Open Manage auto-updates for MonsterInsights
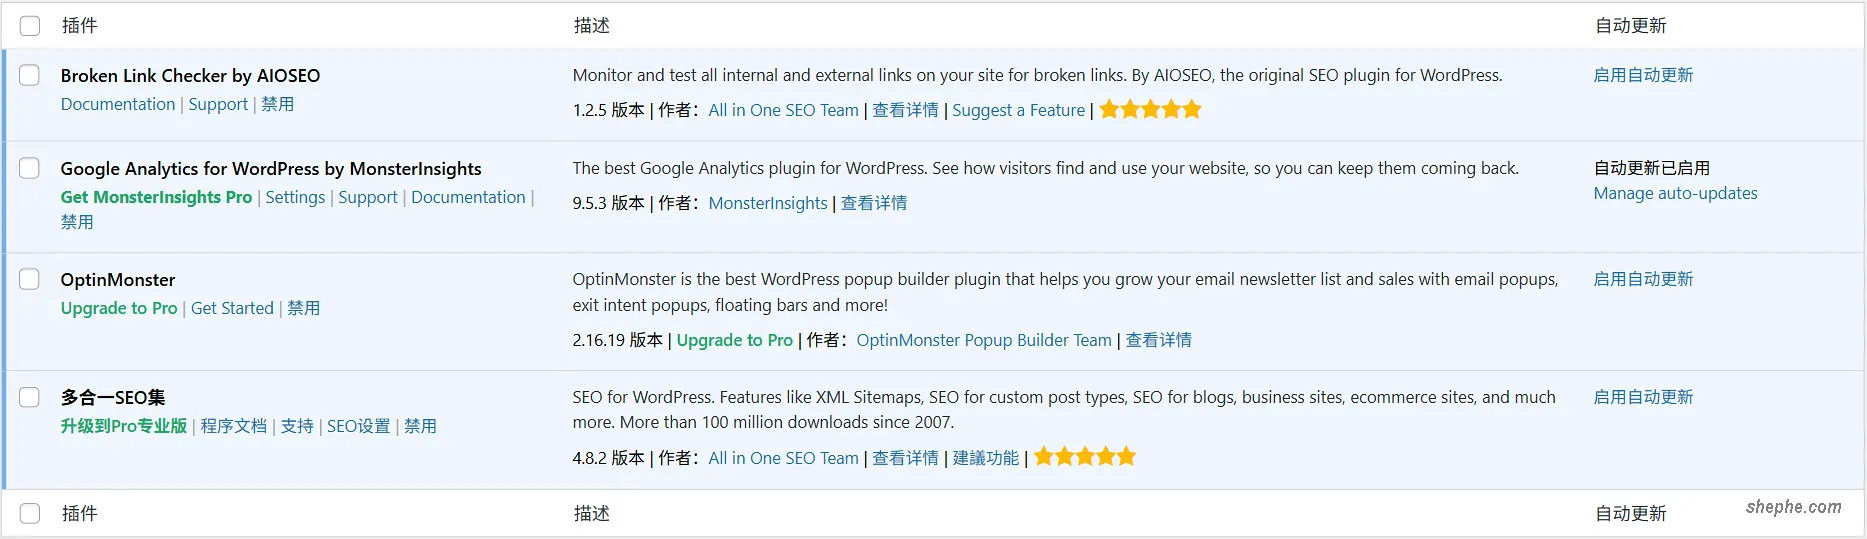 pyautogui.click(x=1675, y=193)
